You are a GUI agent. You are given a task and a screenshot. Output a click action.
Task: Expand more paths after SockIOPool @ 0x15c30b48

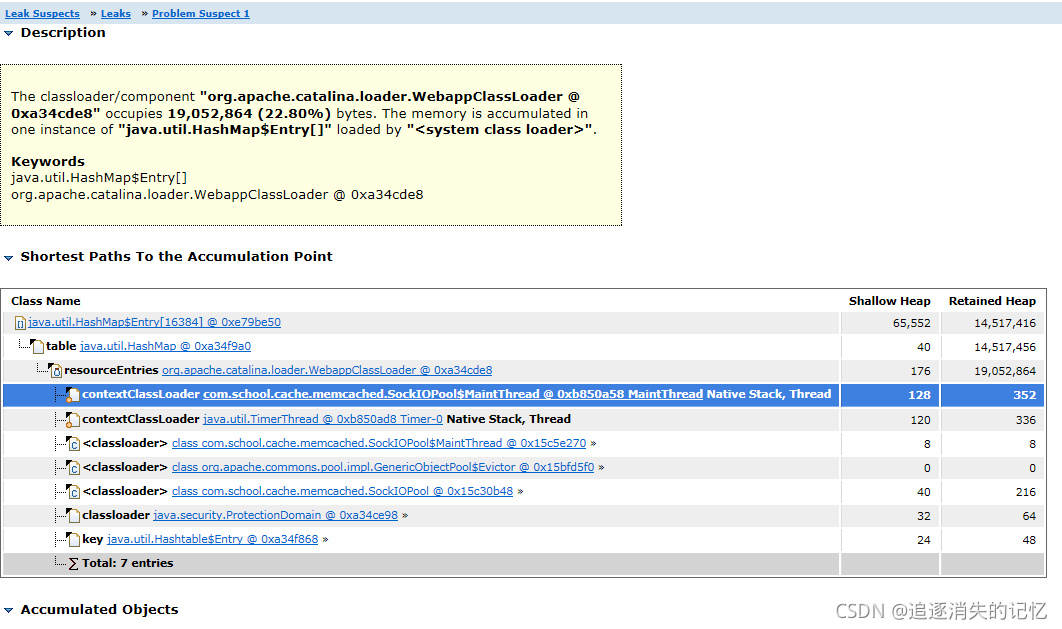(520, 492)
